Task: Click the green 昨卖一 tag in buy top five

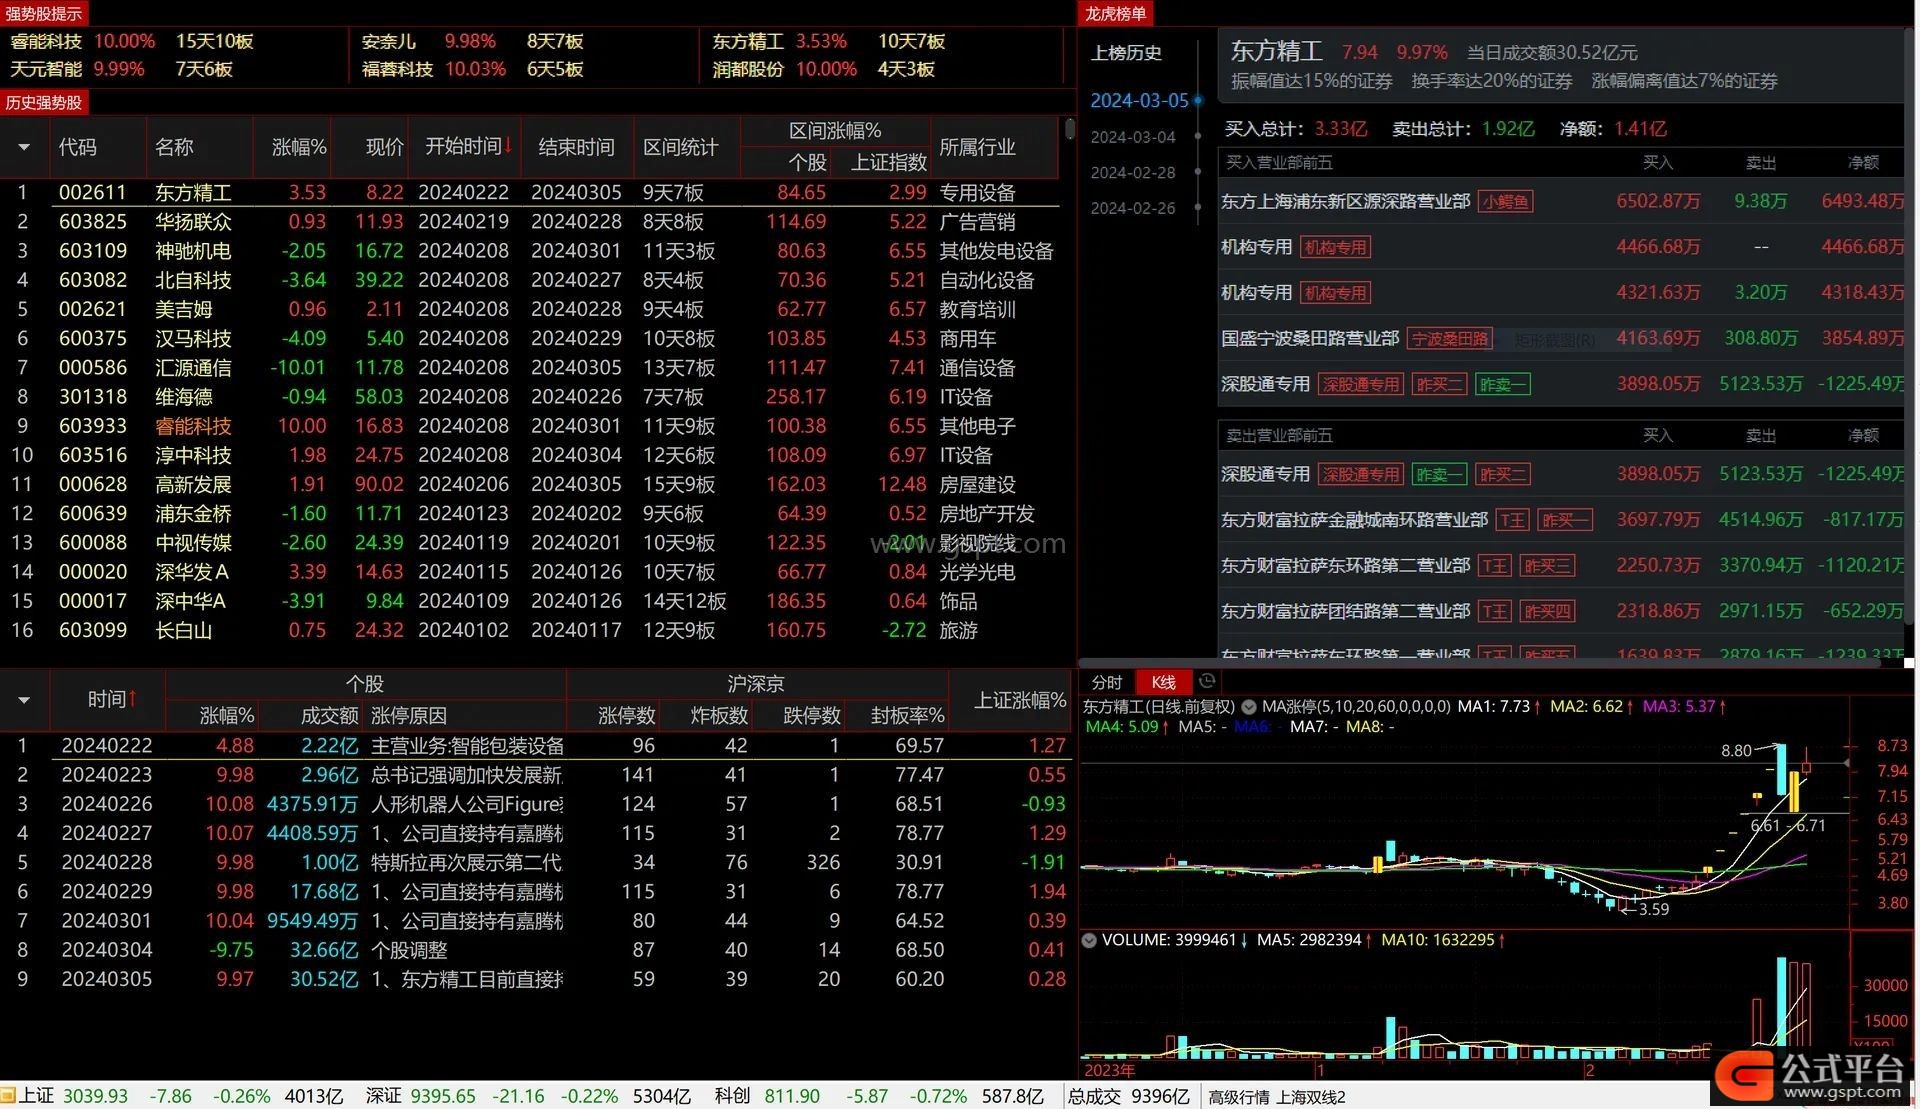Action: (1502, 385)
